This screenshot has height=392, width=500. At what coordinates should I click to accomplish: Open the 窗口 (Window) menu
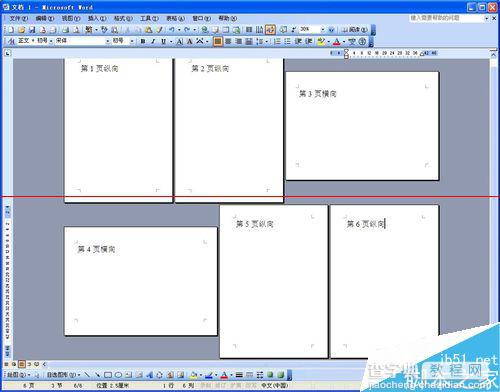[x=201, y=18]
